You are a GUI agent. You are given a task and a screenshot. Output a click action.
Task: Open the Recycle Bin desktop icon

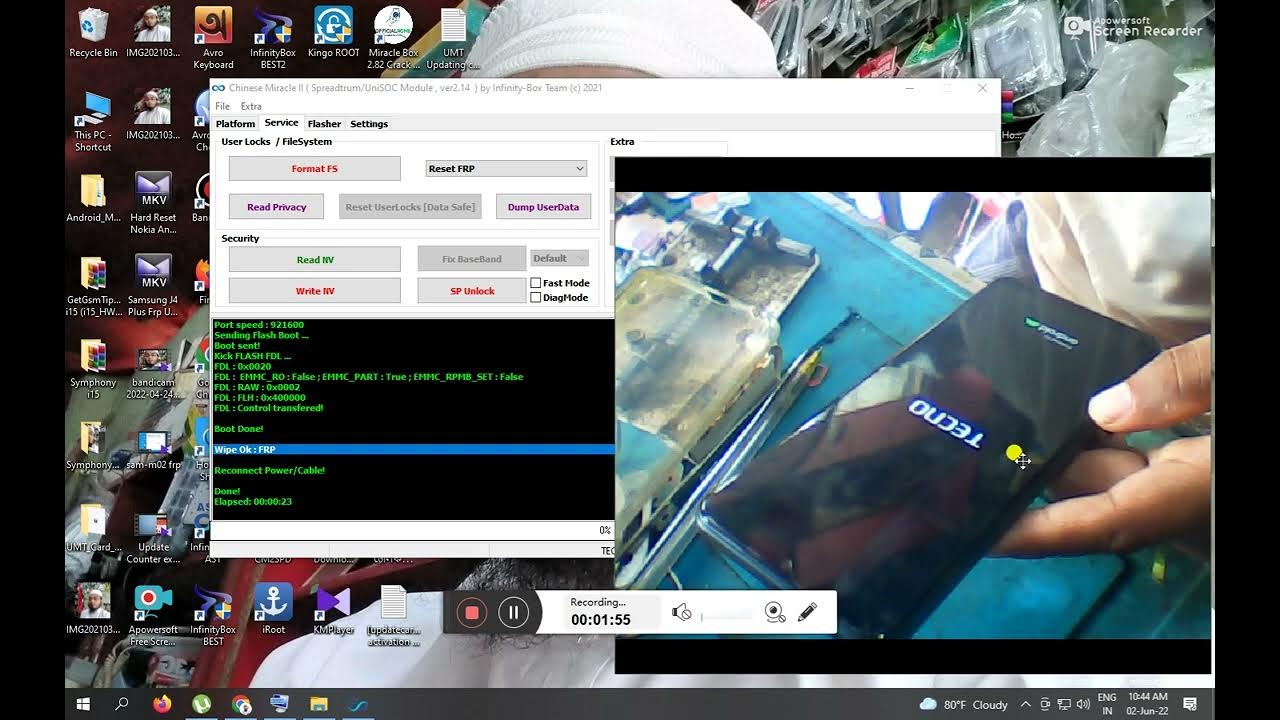tap(93, 33)
